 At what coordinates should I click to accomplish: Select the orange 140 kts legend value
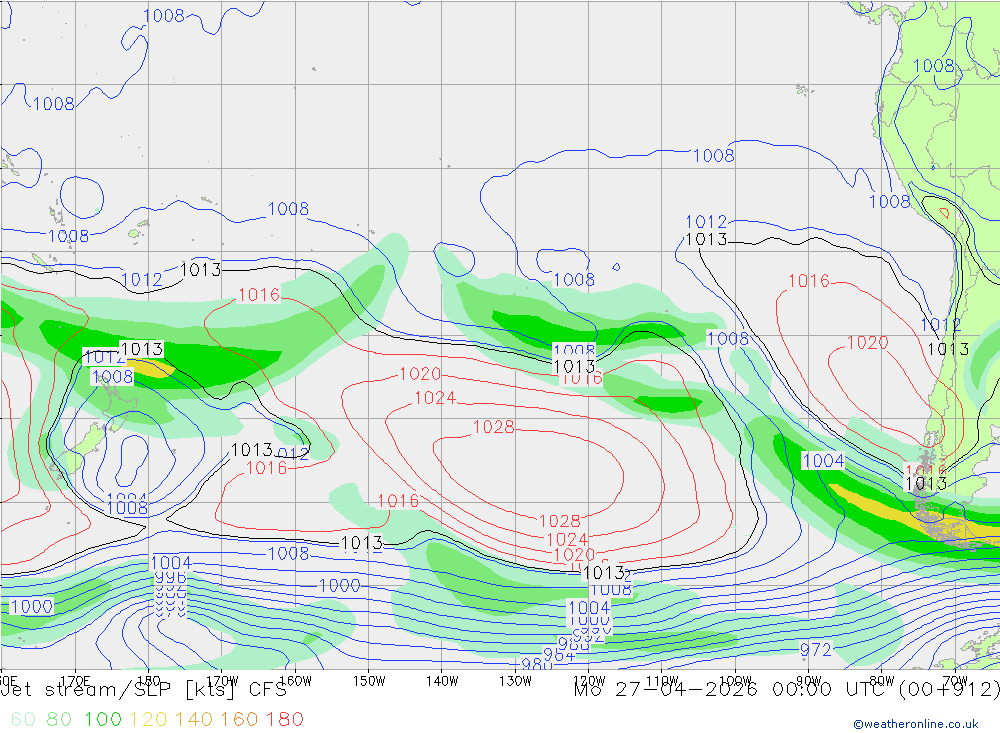pyautogui.click(x=193, y=719)
